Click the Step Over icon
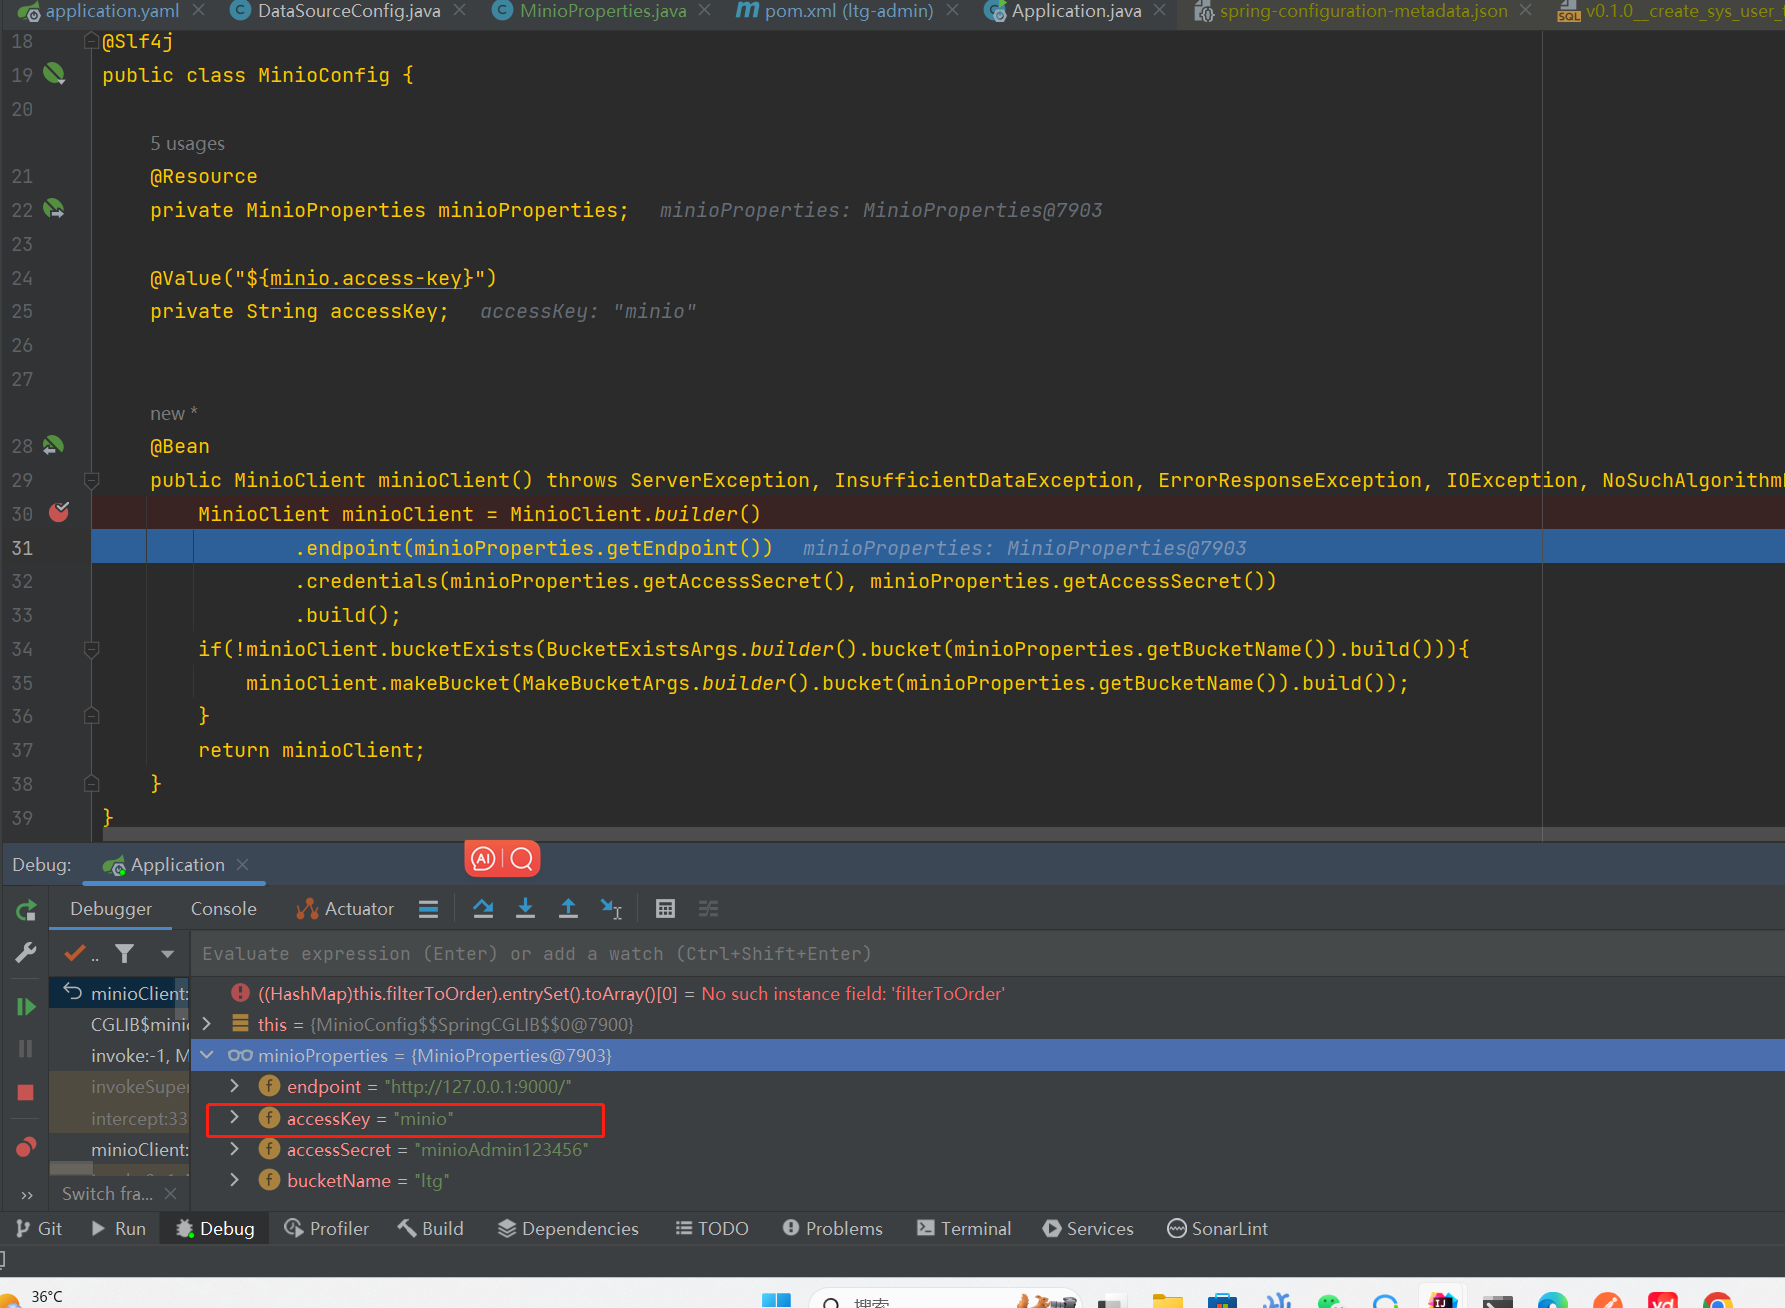Image resolution: width=1785 pixels, height=1308 pixels. click(484, 908)
